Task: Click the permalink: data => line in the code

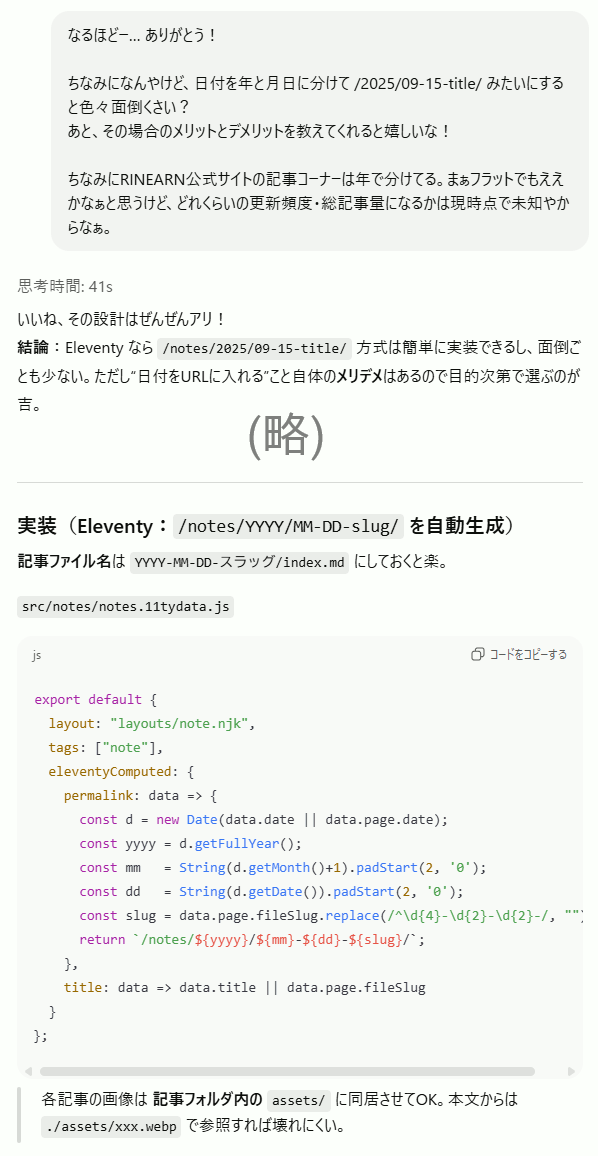Action: pos(142,796)
